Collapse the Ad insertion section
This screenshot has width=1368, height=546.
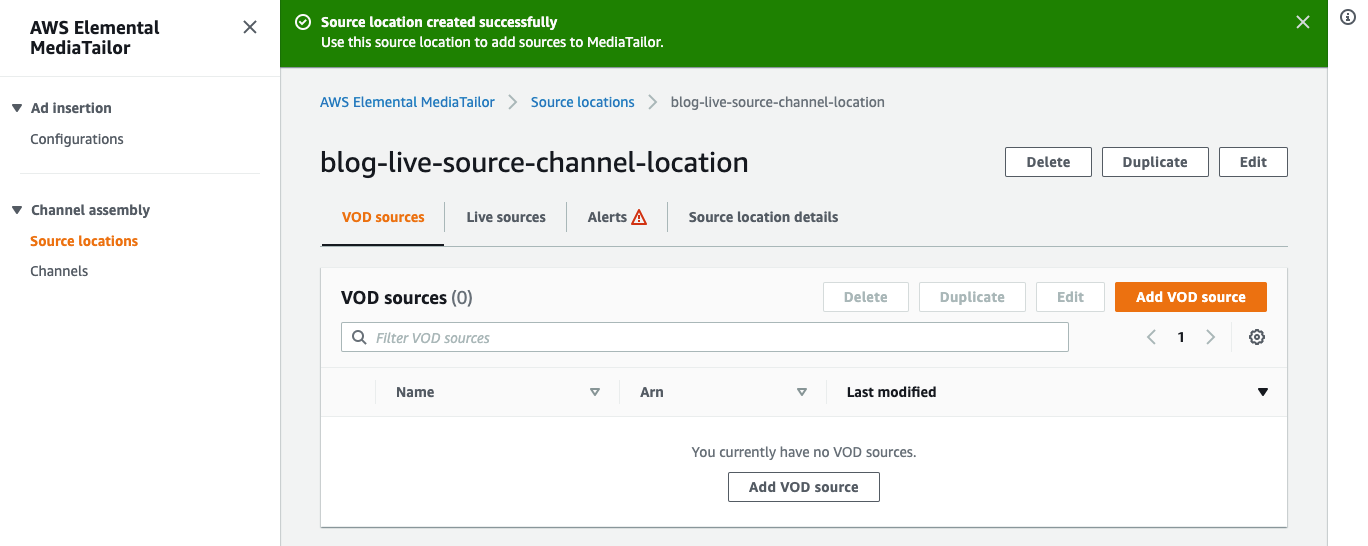tap(17, 108)
